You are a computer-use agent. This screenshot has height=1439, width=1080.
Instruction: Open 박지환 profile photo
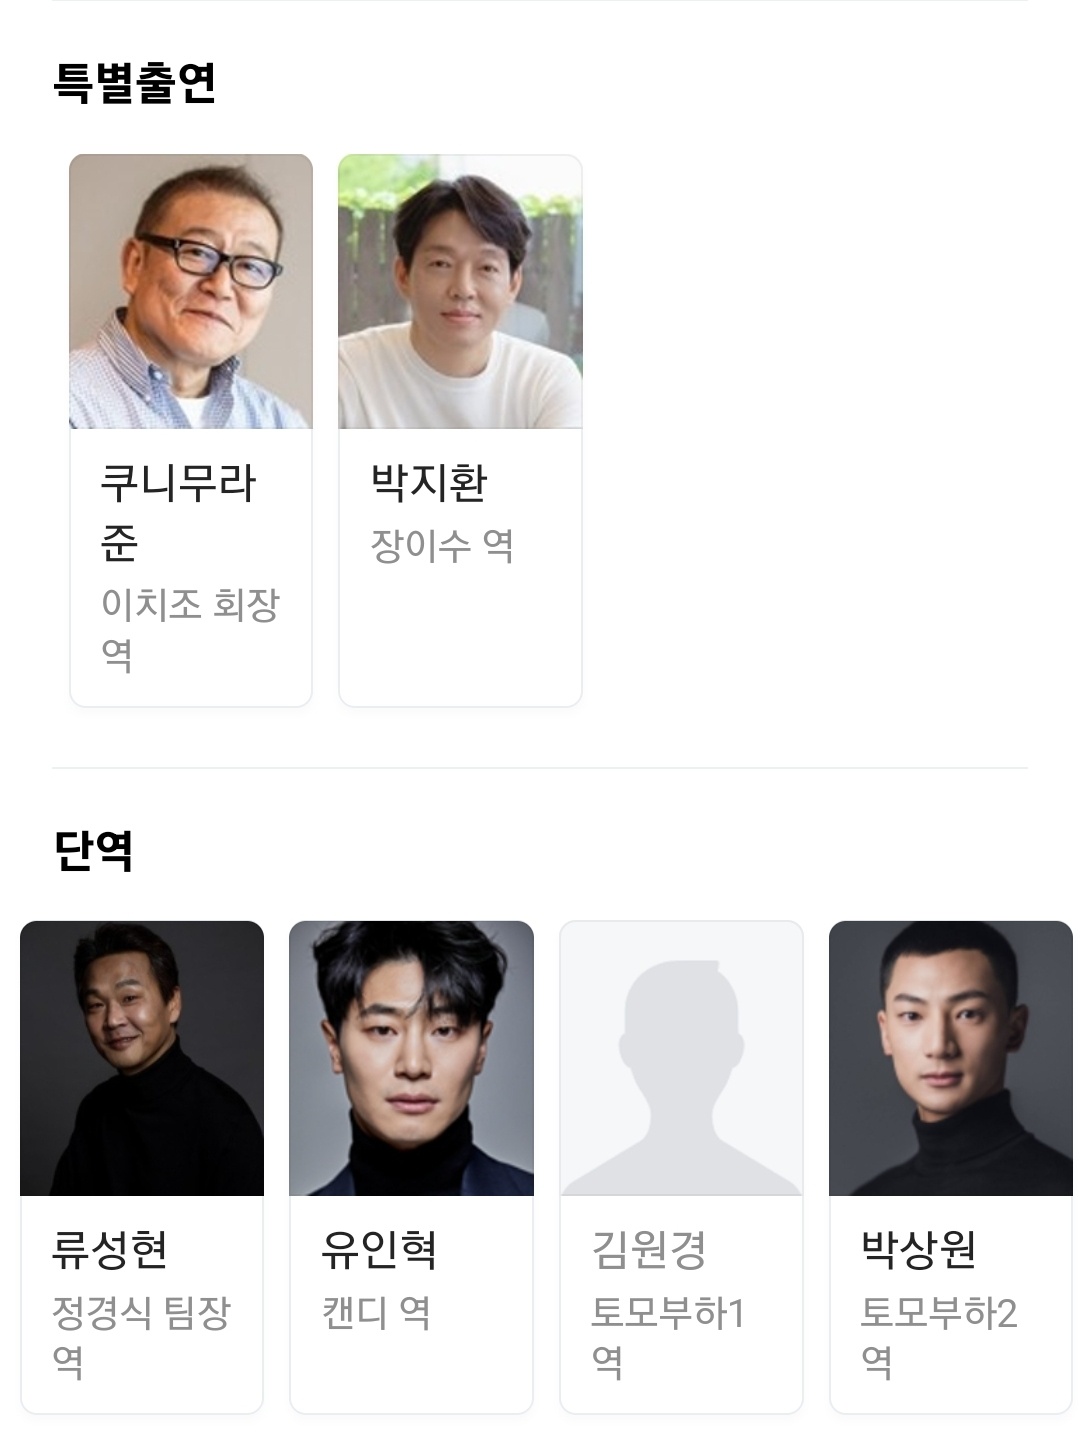(460, 292)
